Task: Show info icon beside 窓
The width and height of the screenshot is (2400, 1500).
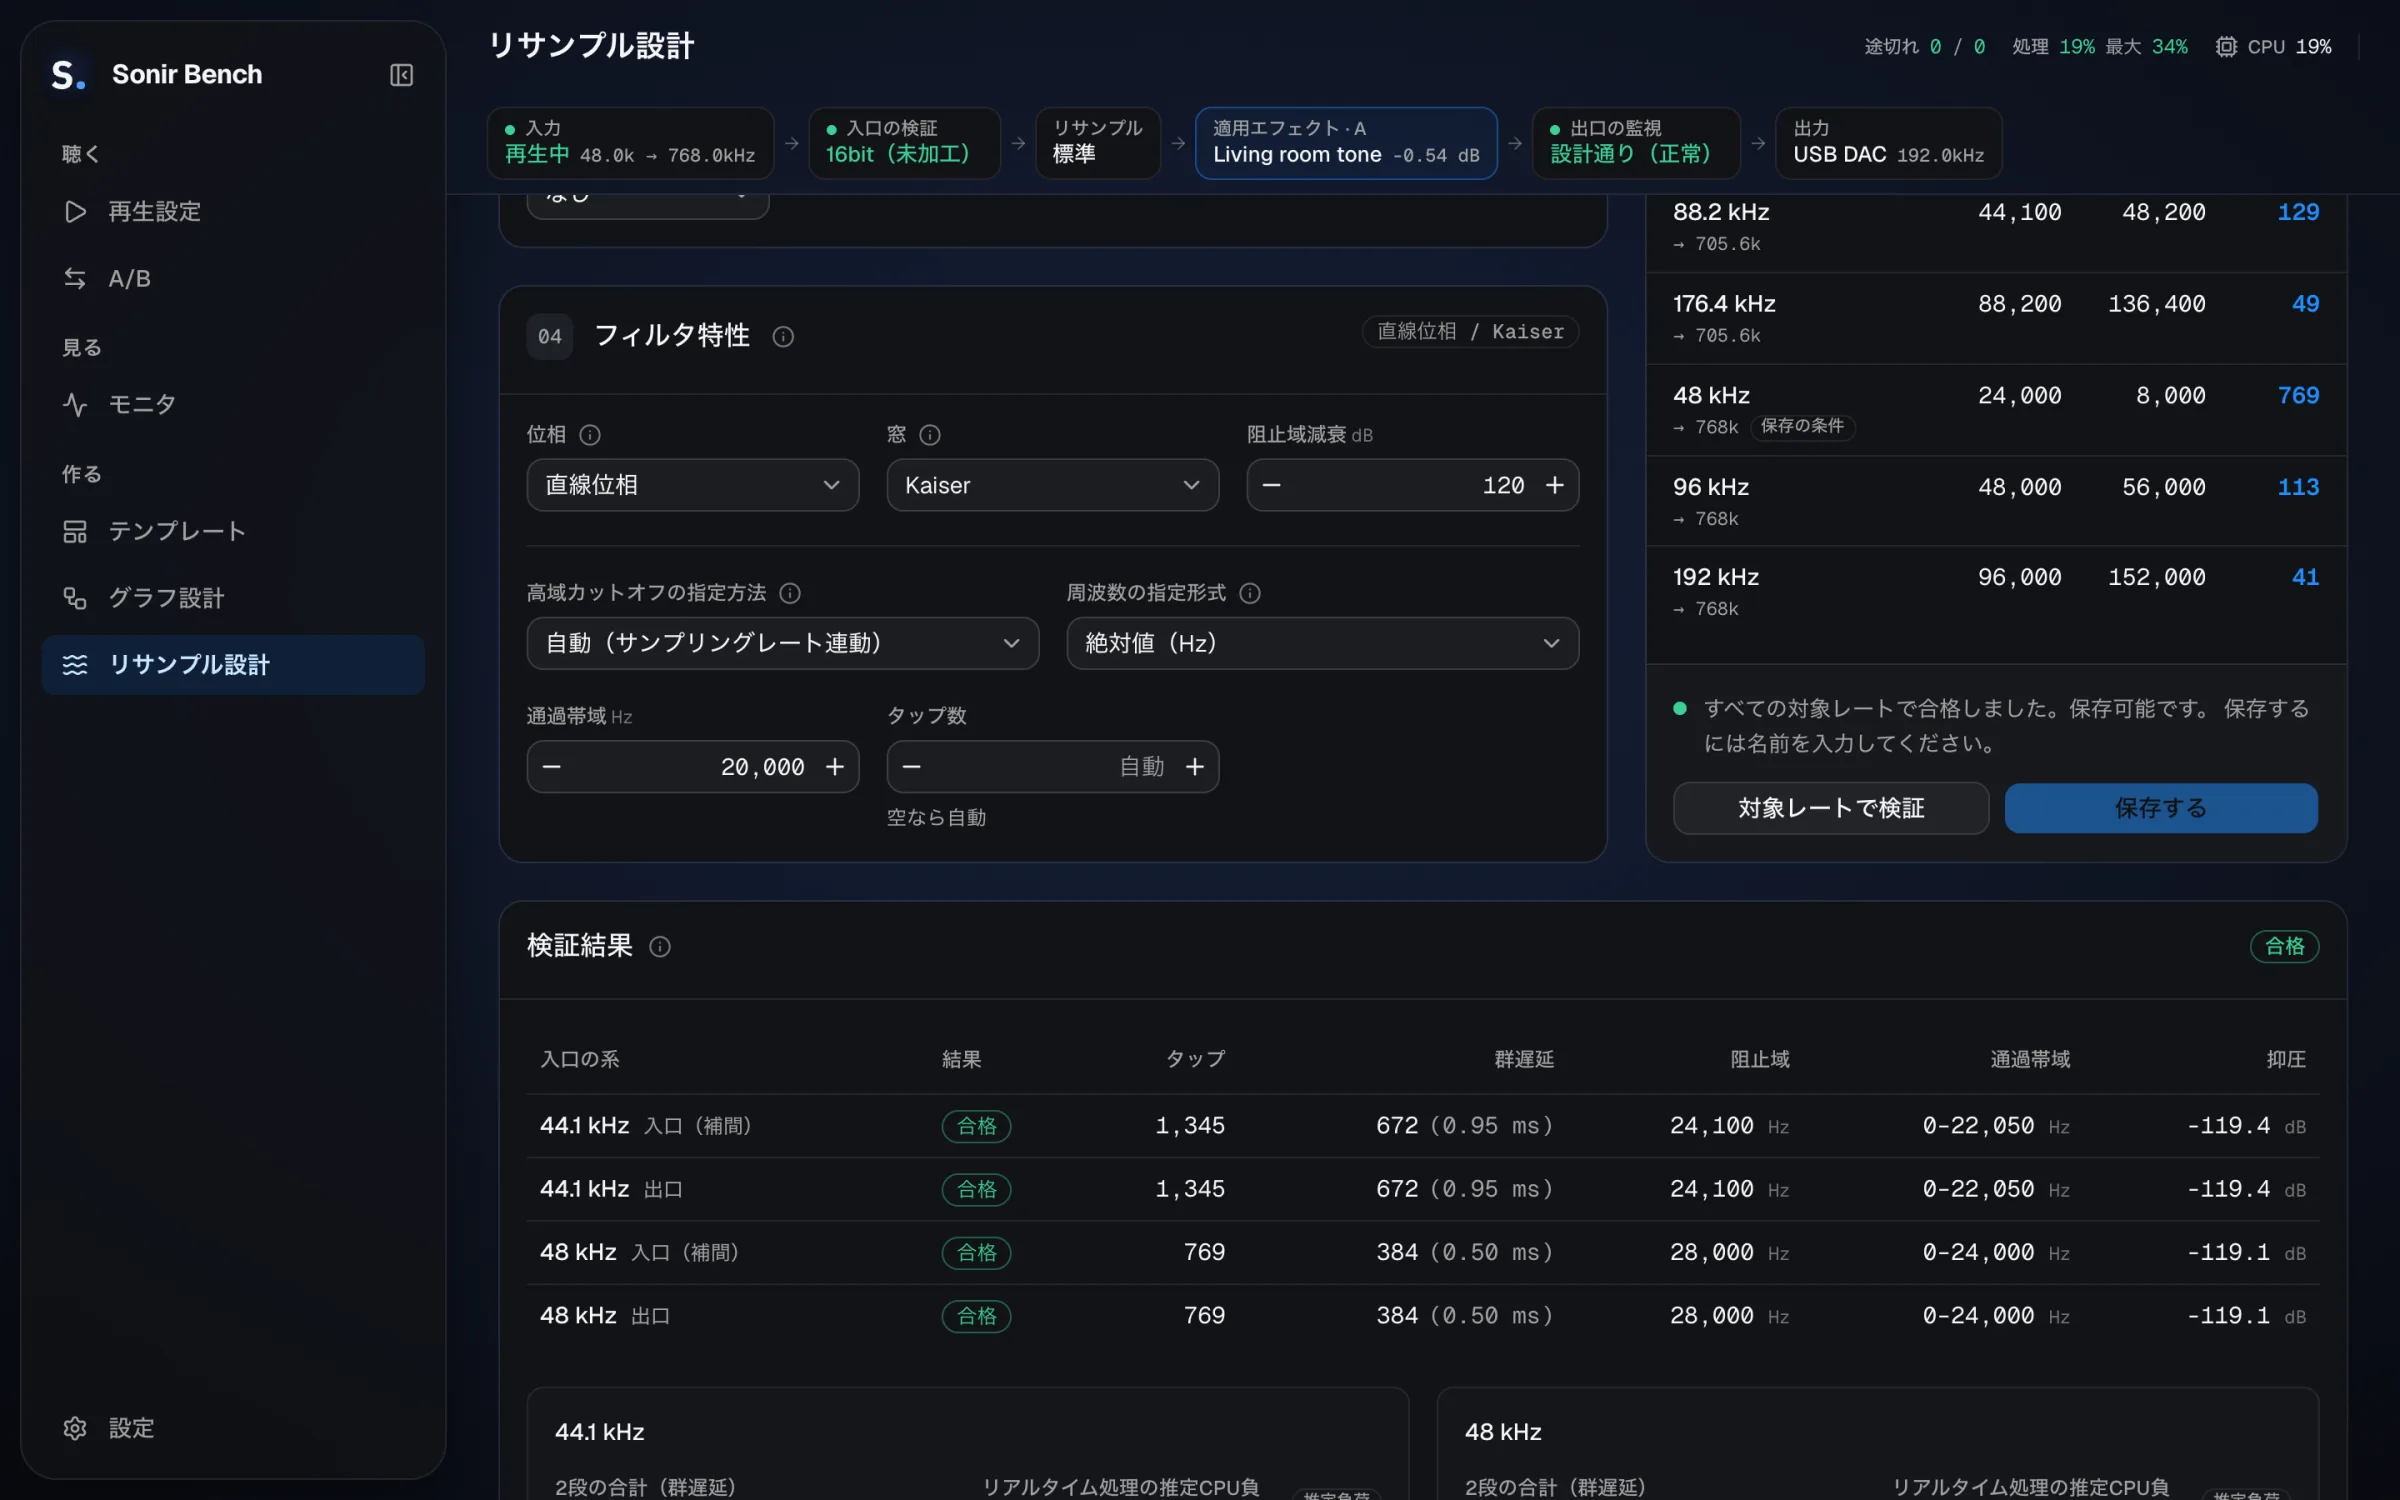Action: pos(930,435)
